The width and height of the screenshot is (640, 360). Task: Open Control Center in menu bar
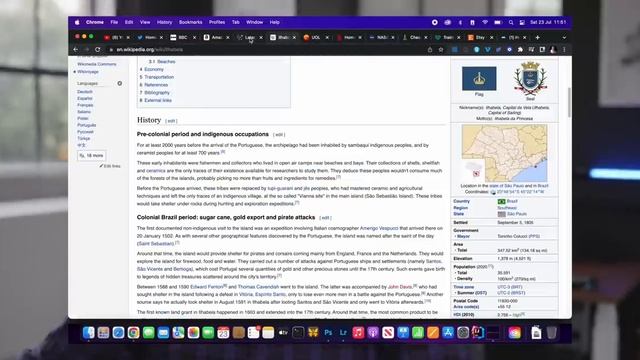[x=522, y=22]
